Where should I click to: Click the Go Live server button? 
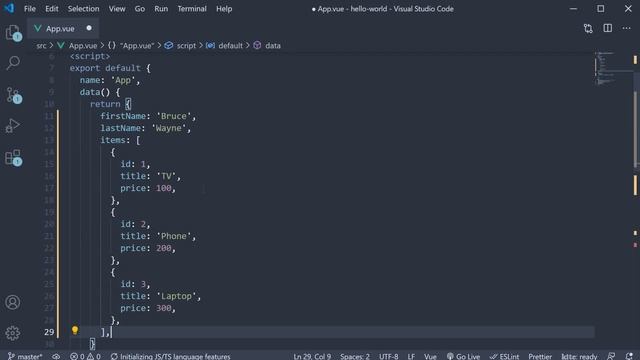[x=463, y=356]
